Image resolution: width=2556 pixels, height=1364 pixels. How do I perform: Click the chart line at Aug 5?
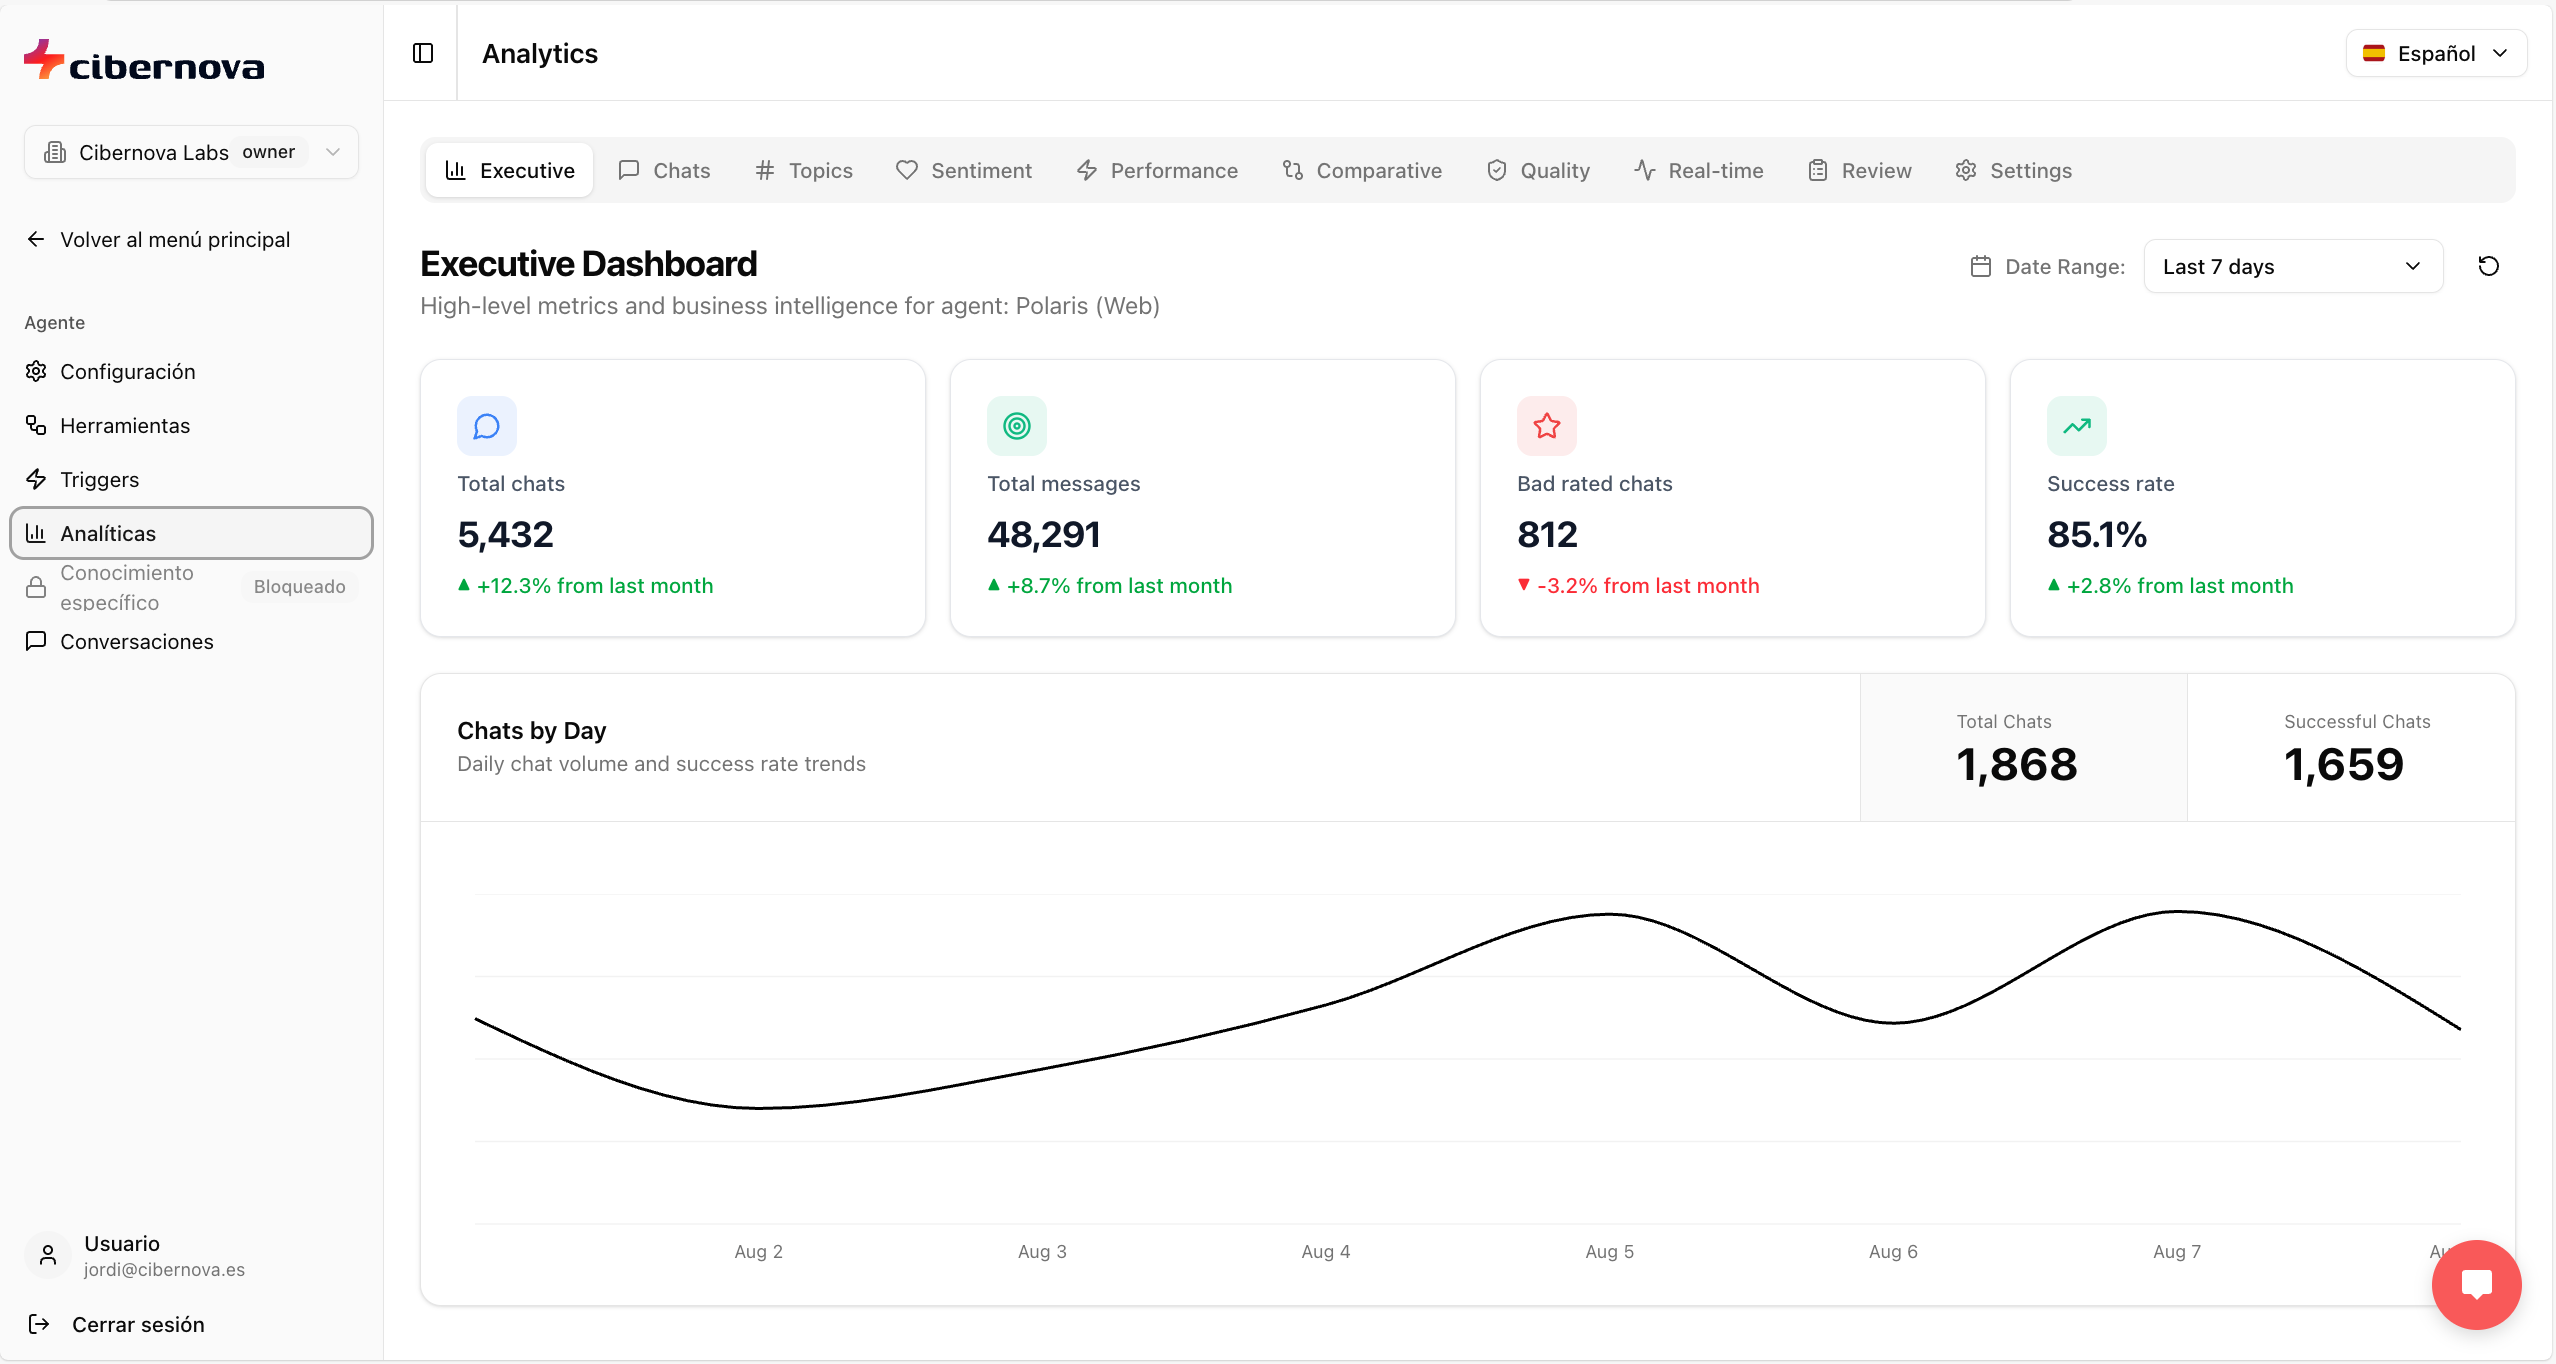(x=1609, y=914)
